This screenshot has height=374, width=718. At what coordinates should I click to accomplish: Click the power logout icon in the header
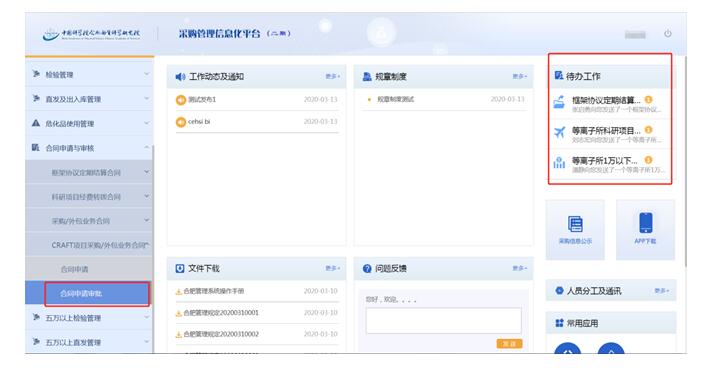(668, 33)
